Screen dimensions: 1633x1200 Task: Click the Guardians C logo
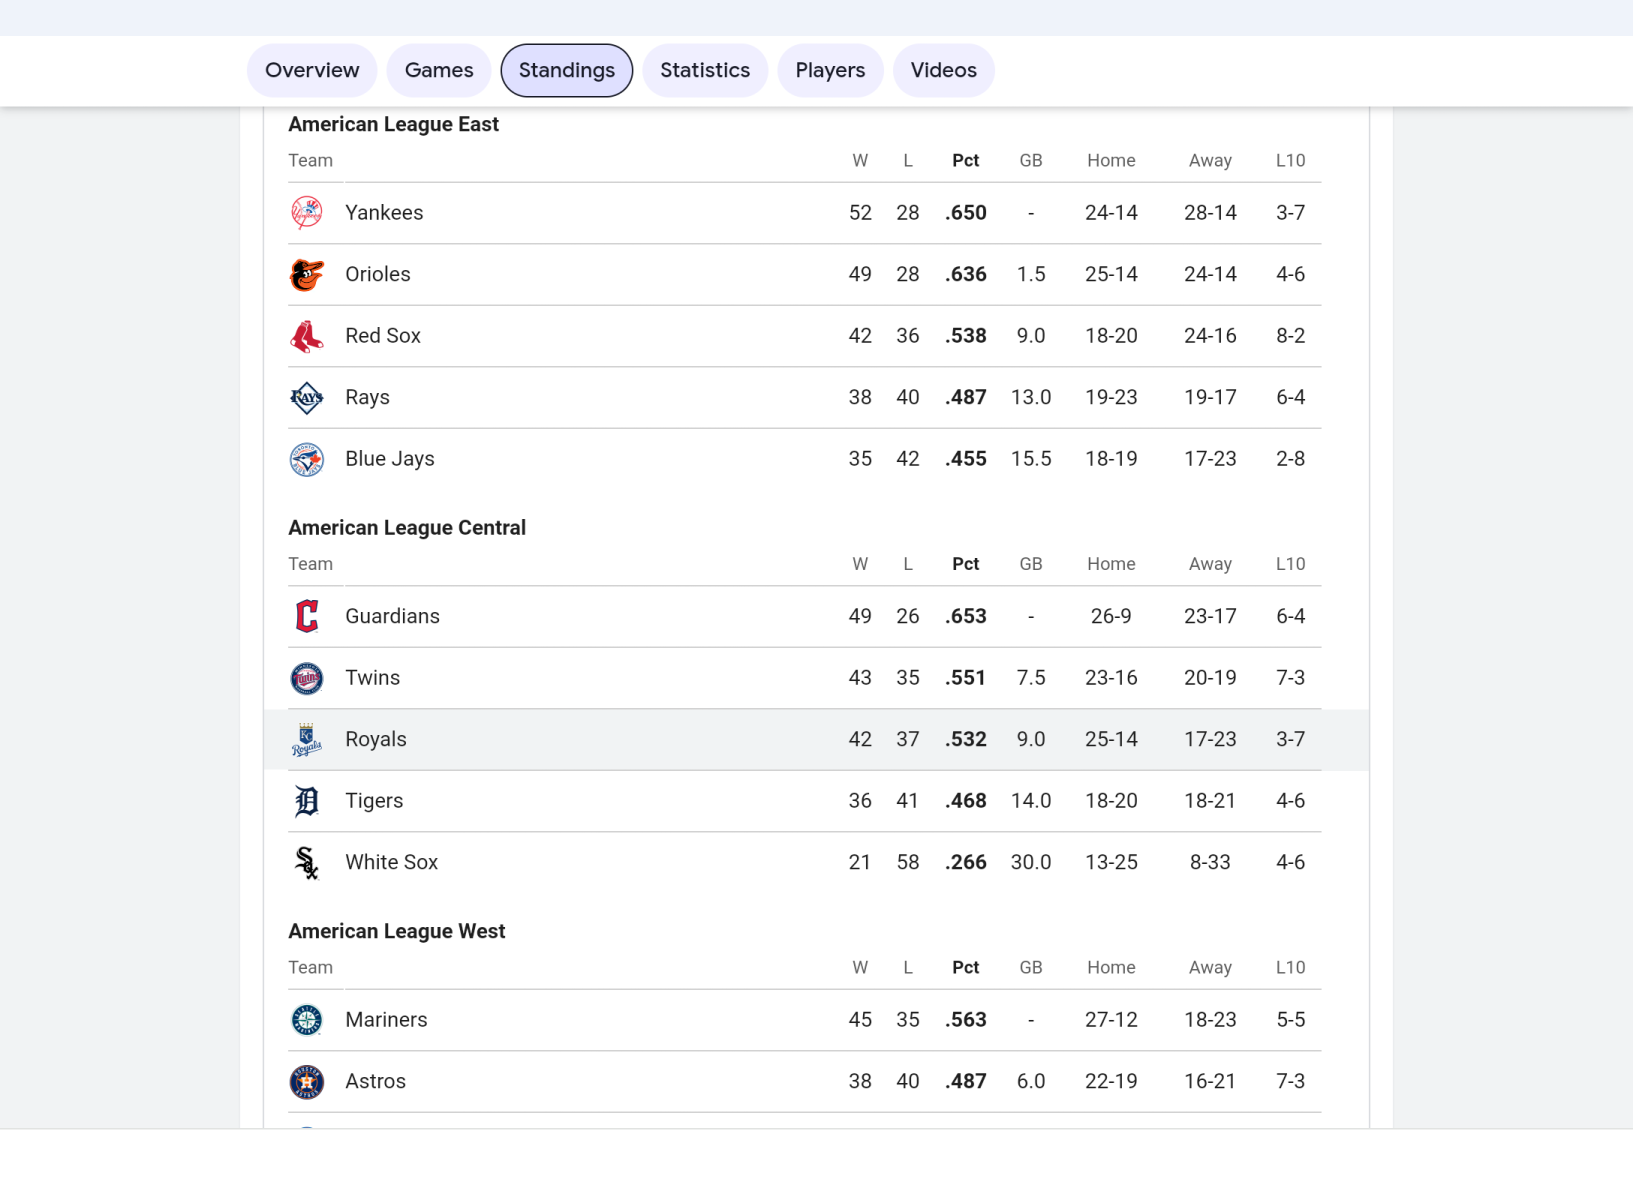click(x=307, y=617)
